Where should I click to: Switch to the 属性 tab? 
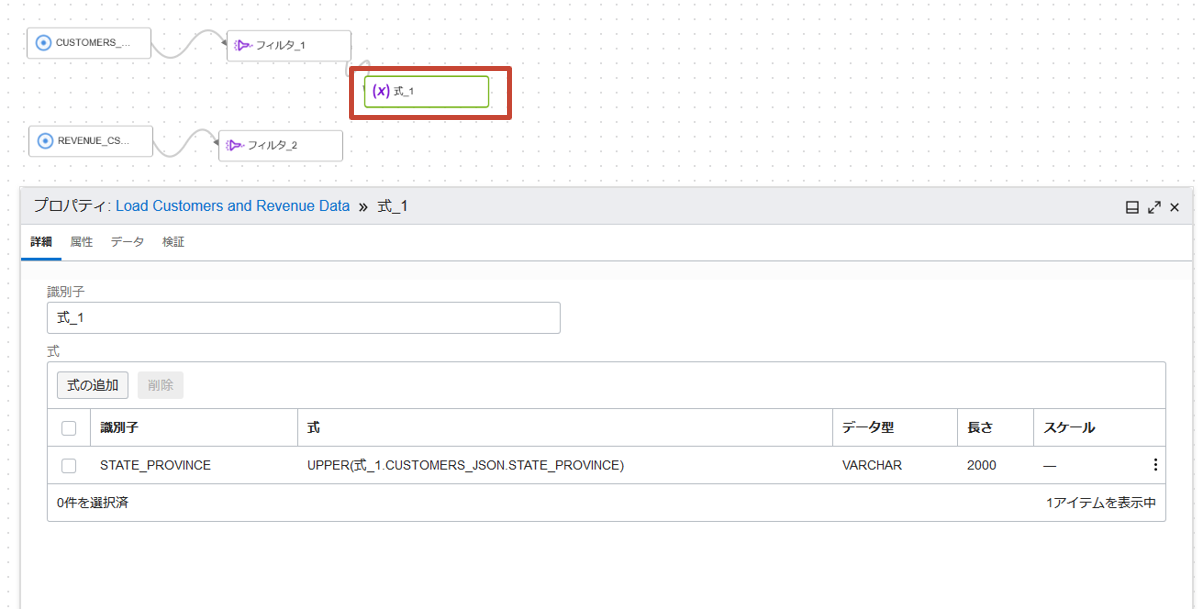pos(81,242)
